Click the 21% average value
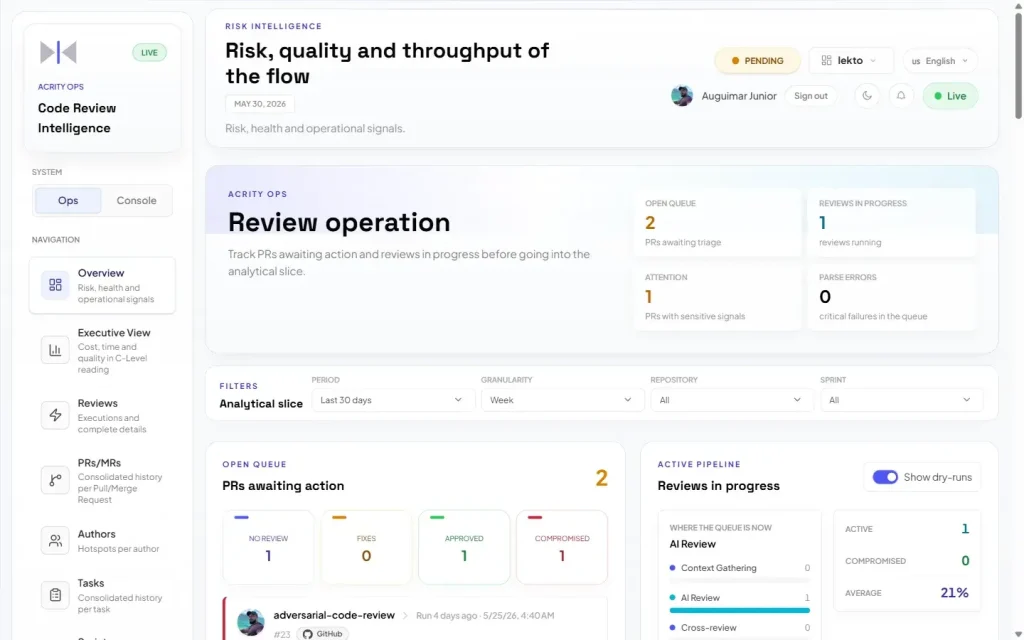 click(954, 593)
